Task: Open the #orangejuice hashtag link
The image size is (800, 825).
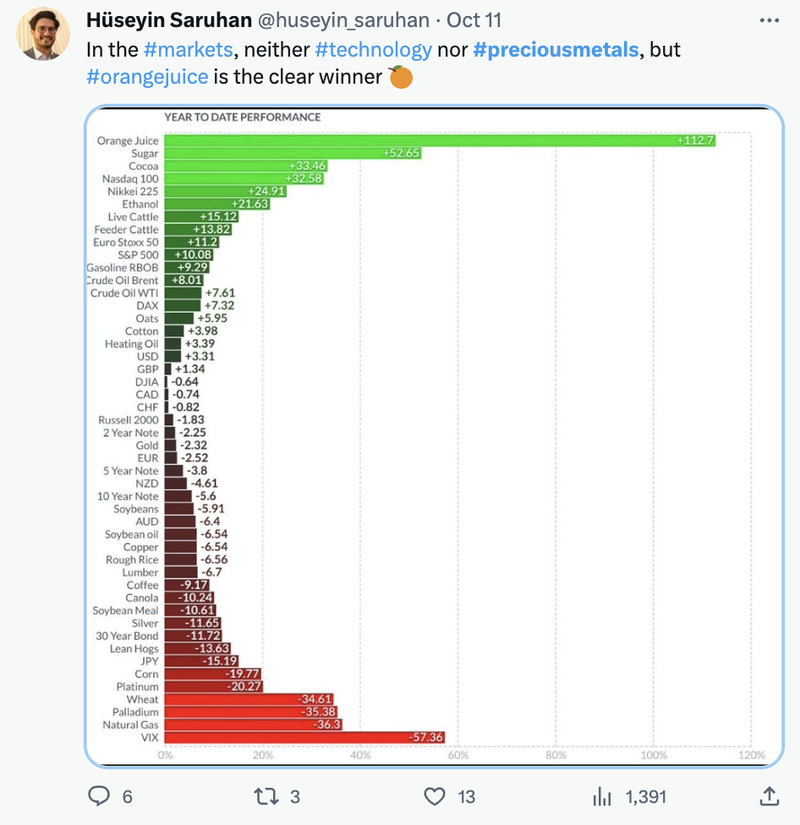Action: 147,77
